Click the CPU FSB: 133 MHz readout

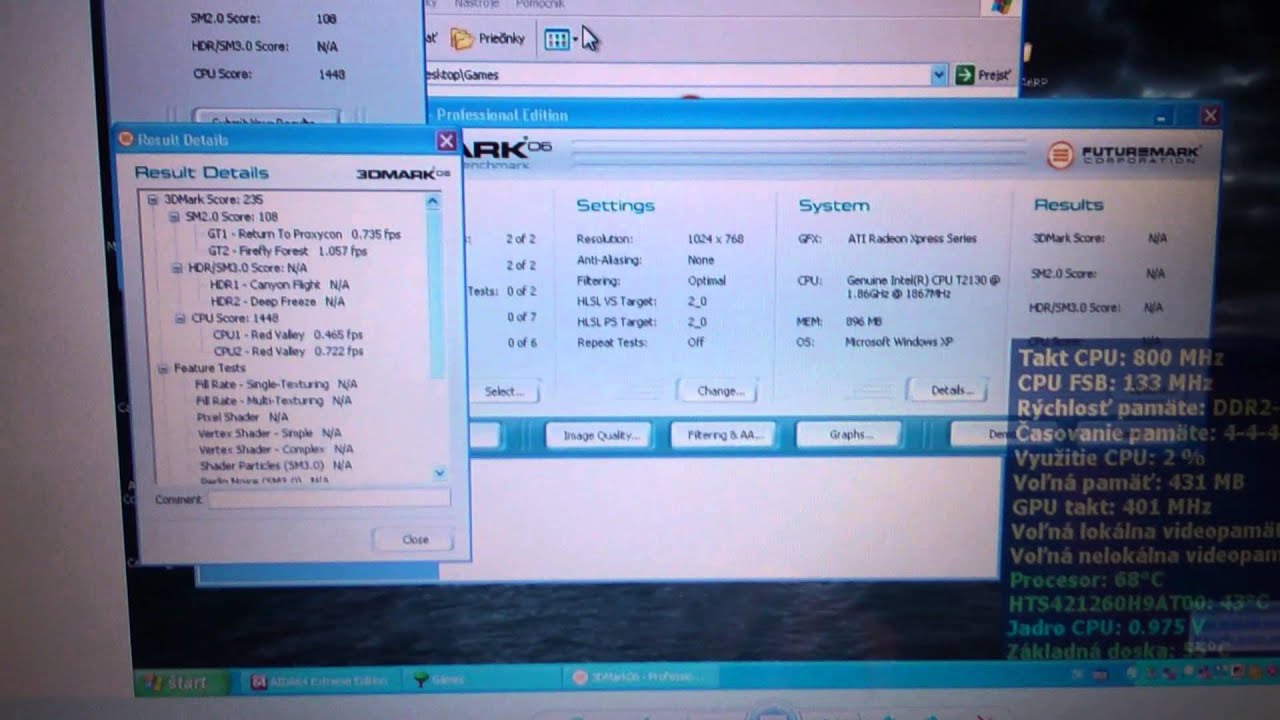tap(1115, 383)
